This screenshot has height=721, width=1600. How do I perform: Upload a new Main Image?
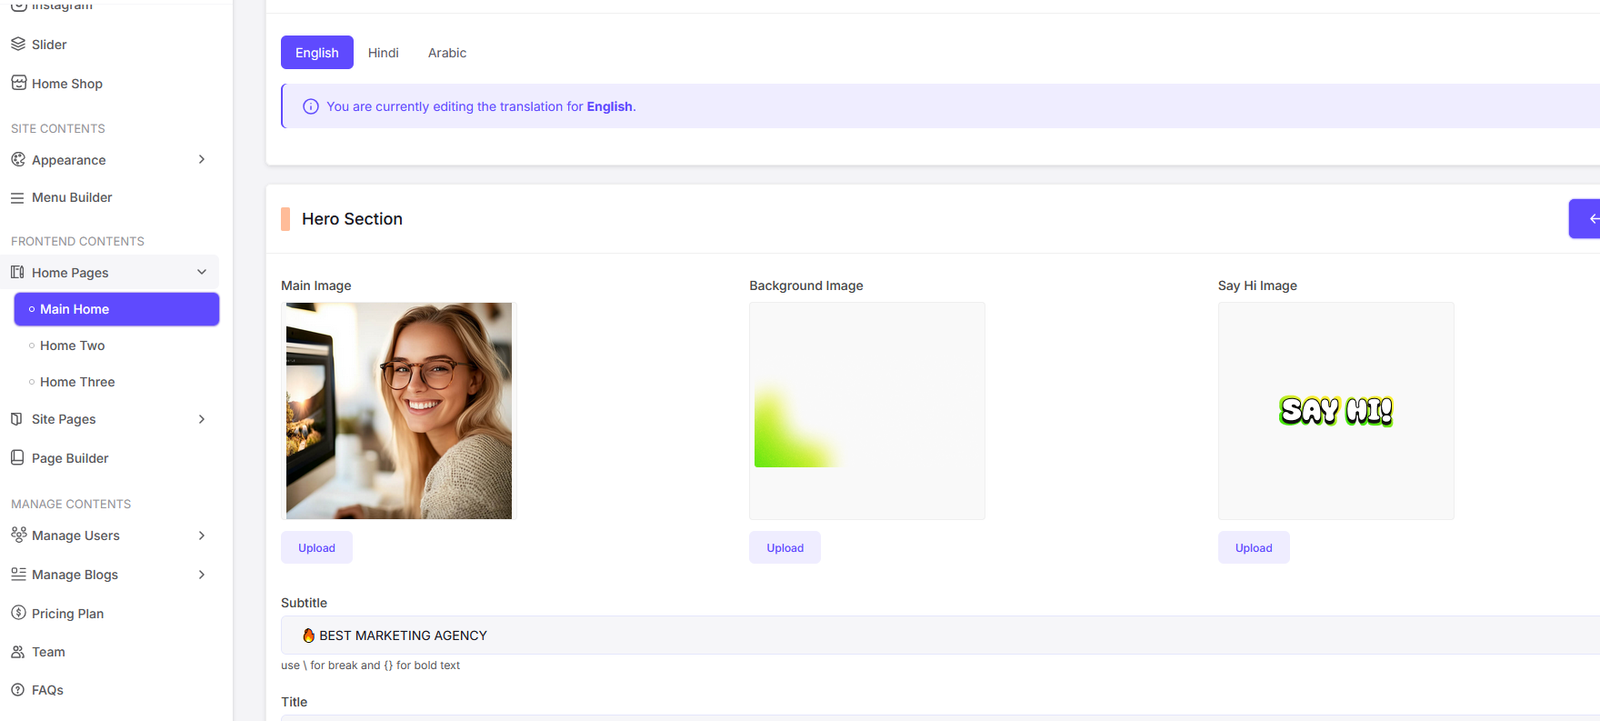(316, 548)
